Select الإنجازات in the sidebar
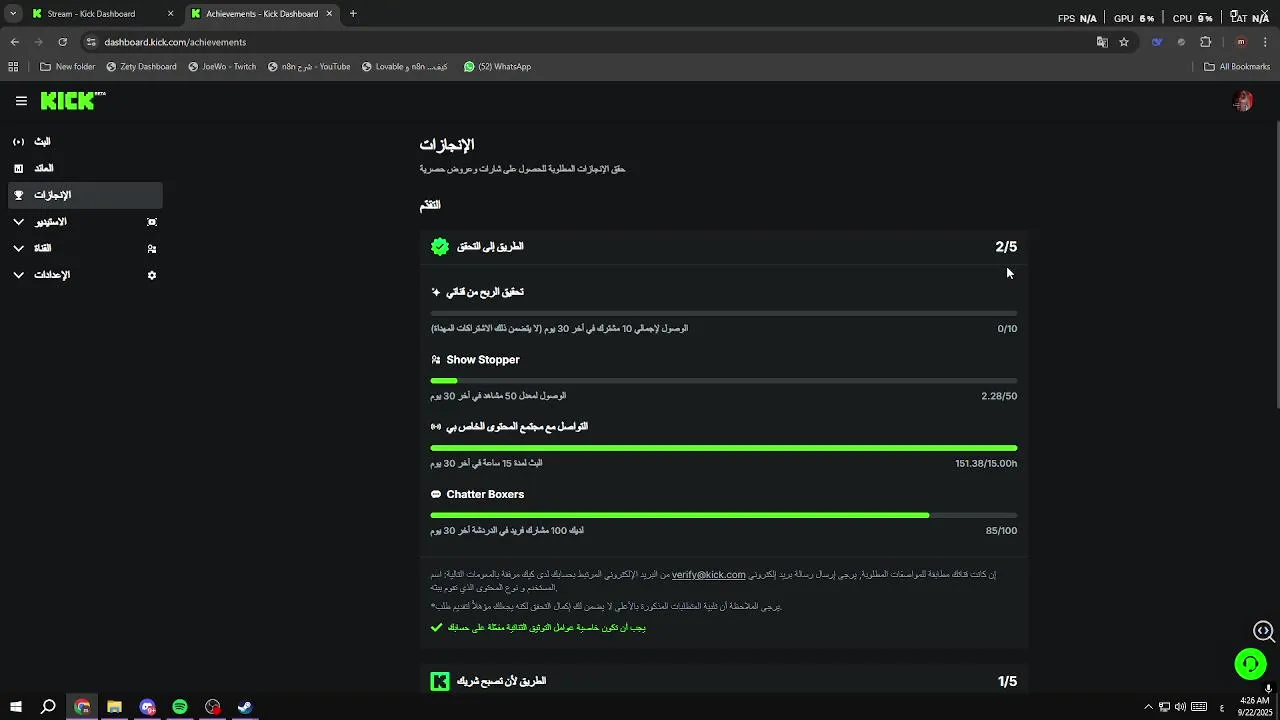1280x720 pixels. click(x=86, y=195)
